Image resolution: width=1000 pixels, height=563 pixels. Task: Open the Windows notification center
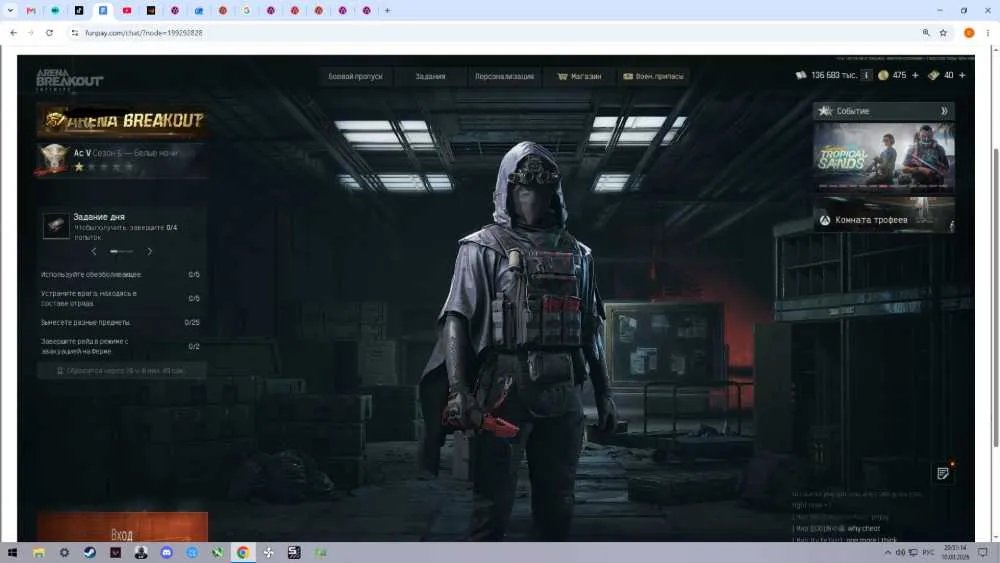[x=984, y=553]
